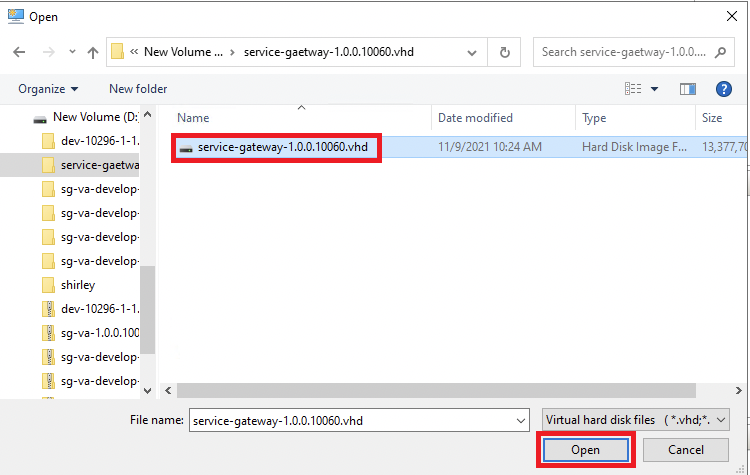Screen dimensions: 750x475
Task: Open the Organize menu
Action: tap(48, 89)
